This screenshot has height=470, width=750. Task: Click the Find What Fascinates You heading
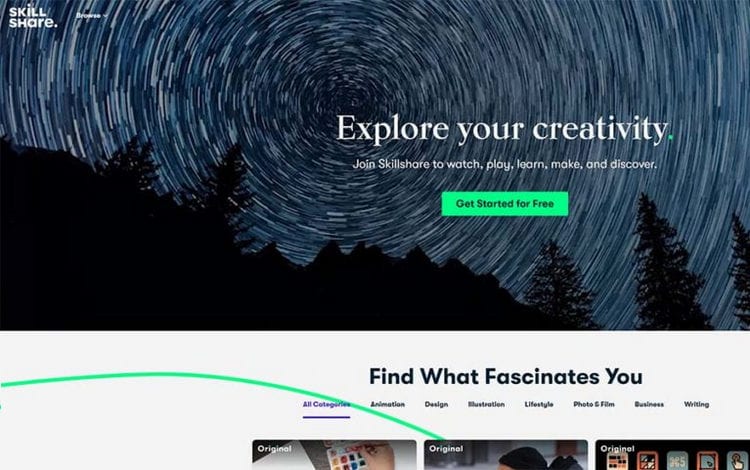(x=506, y=376)
